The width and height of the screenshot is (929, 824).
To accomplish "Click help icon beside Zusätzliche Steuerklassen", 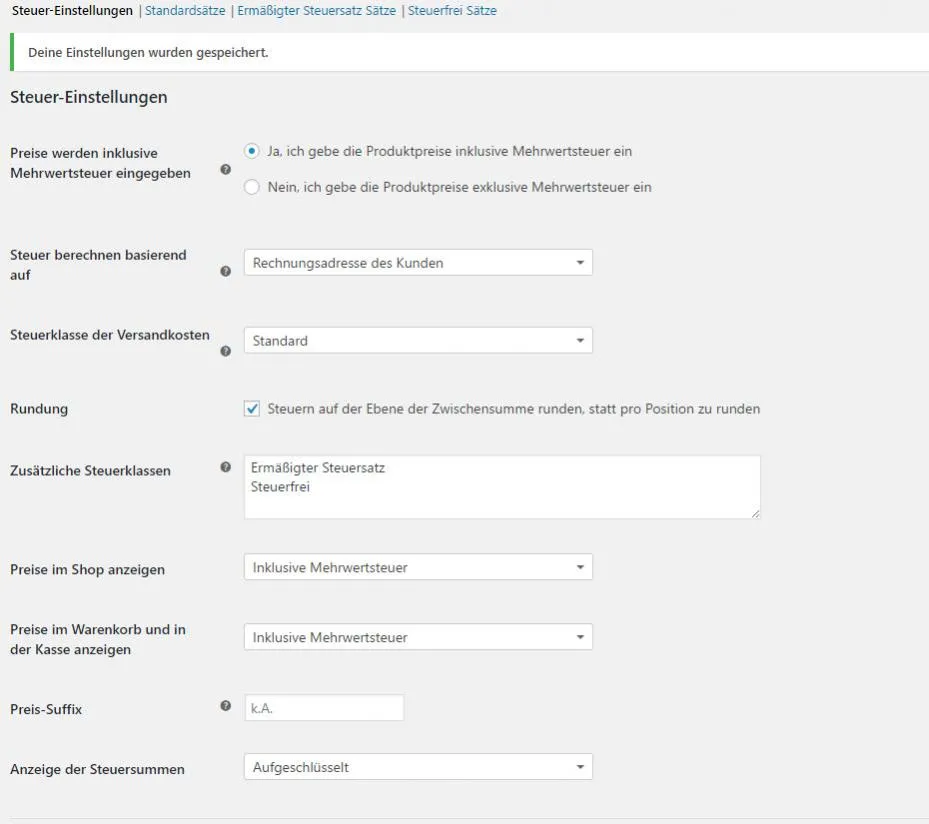I will pos(226,467).
